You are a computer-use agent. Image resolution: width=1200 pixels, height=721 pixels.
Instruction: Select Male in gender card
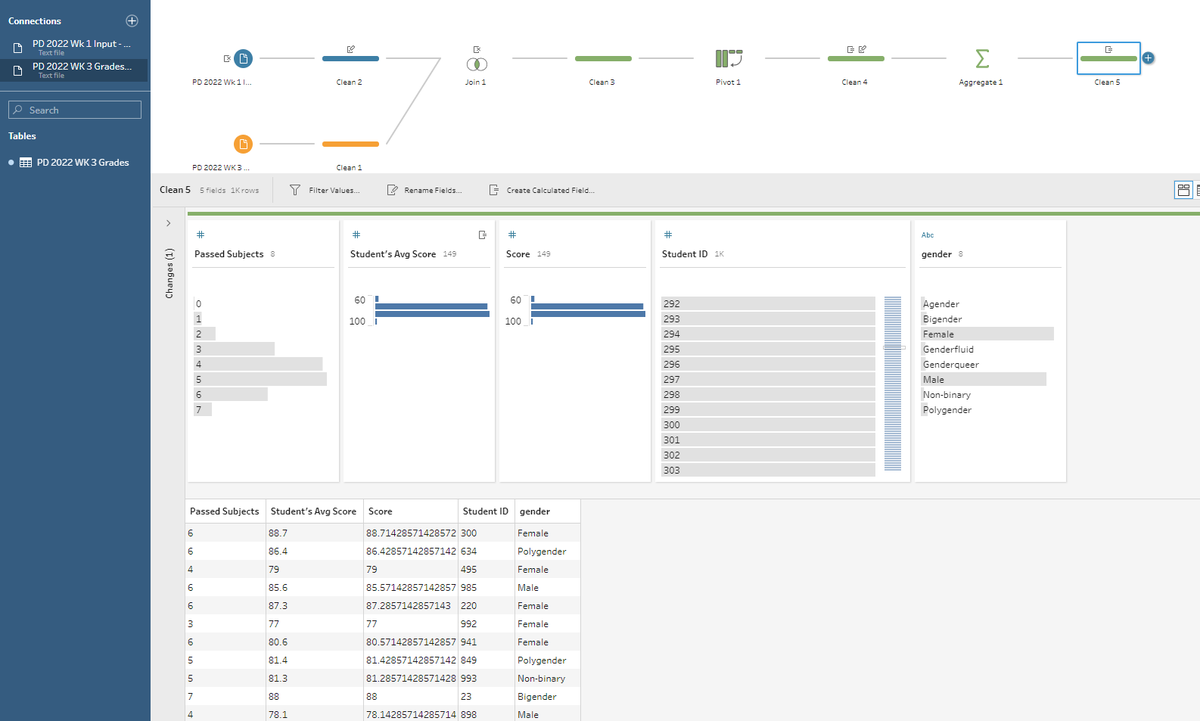pyautogui.click(x=984, y=380)
